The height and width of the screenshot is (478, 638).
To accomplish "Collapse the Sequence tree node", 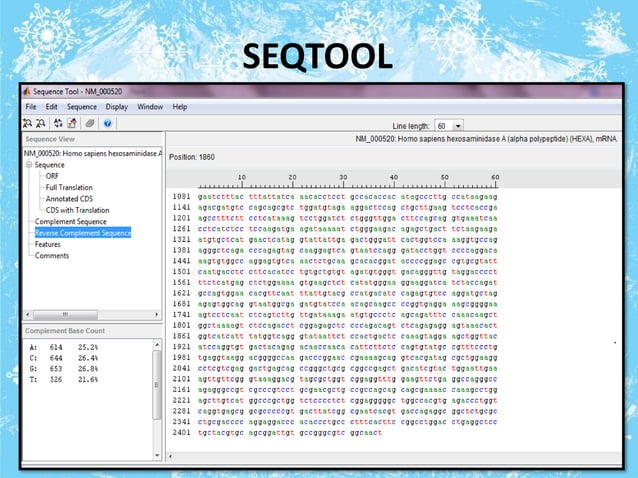I will tap(29, 165).
